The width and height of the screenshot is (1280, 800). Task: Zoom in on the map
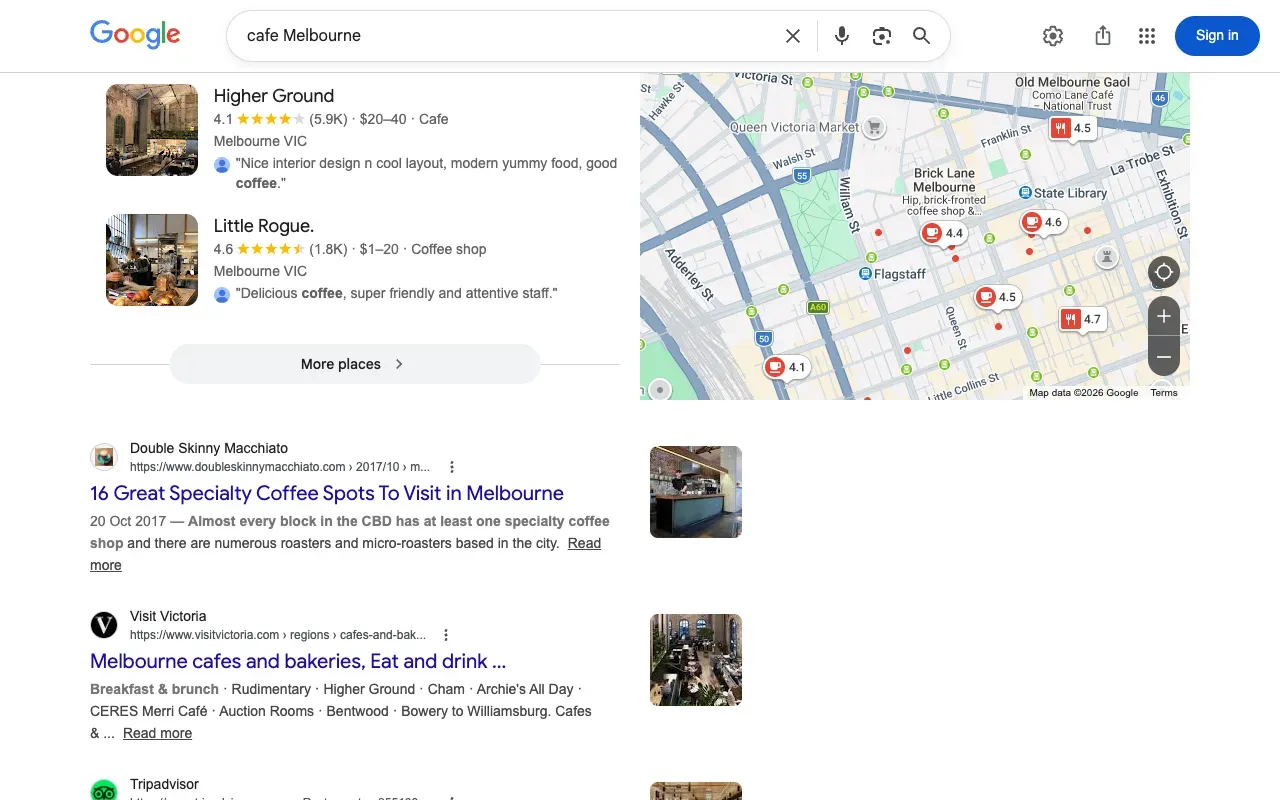tap(1164, 317)
